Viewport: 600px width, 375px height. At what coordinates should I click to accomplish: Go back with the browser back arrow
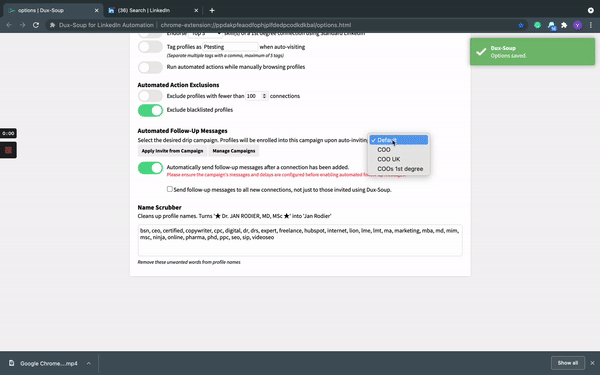(9, 25)
